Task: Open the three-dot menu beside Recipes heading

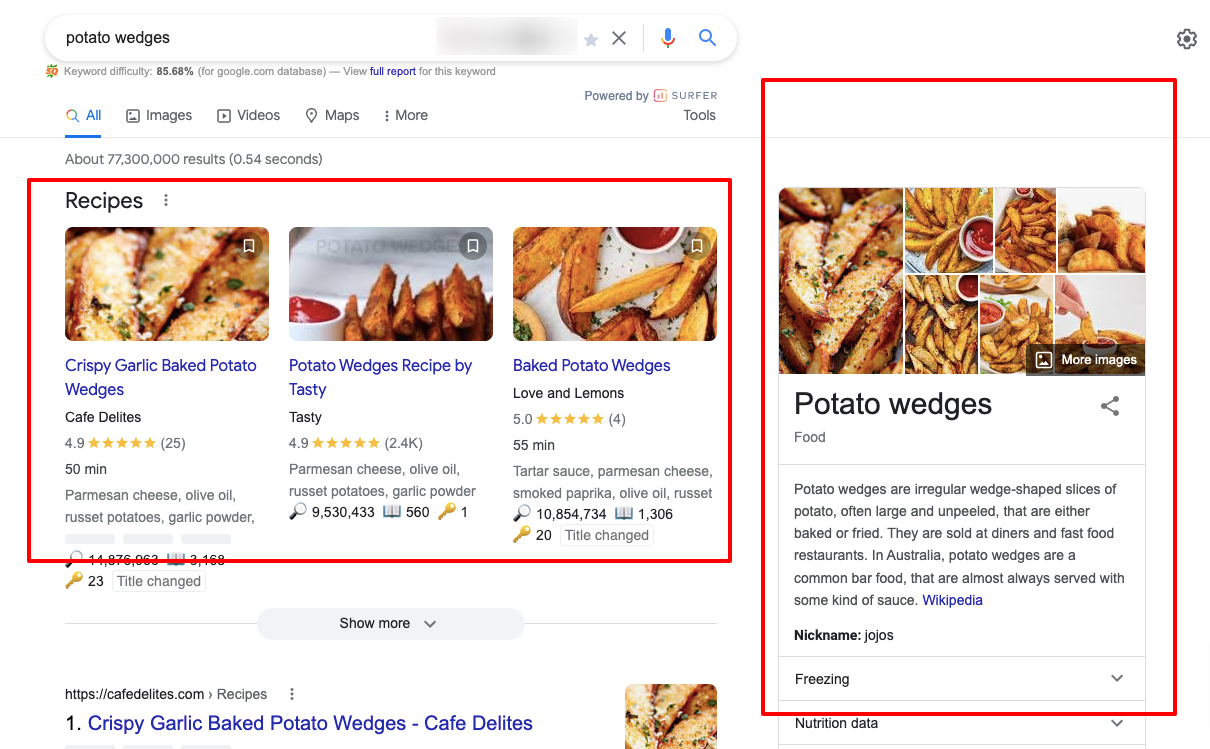Action: 165,201
